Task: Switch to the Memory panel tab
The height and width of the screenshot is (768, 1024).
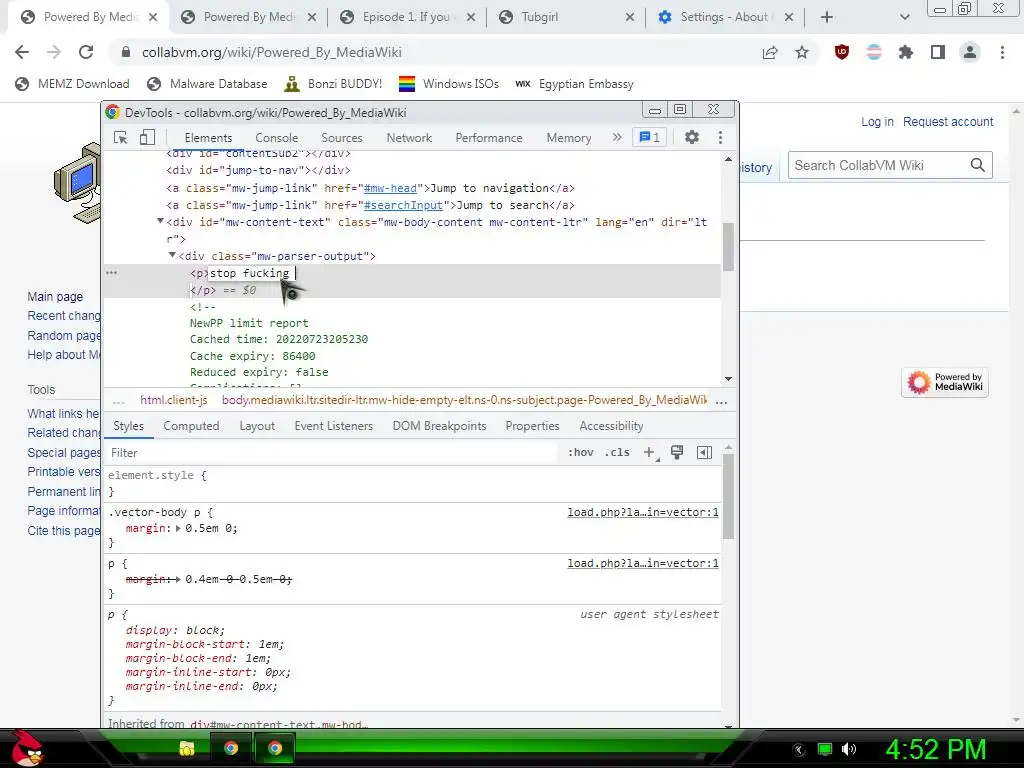Action: (x=569, y=138)
